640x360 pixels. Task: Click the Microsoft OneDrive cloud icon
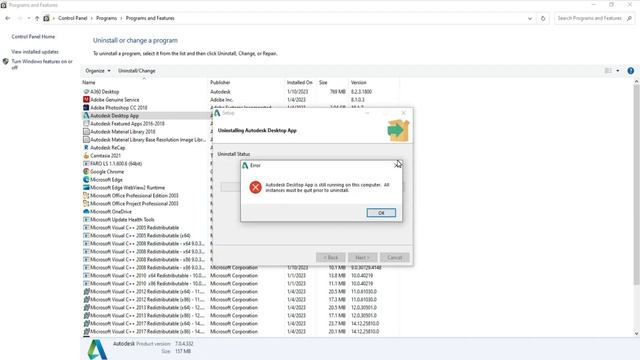(x=86, y=211)
